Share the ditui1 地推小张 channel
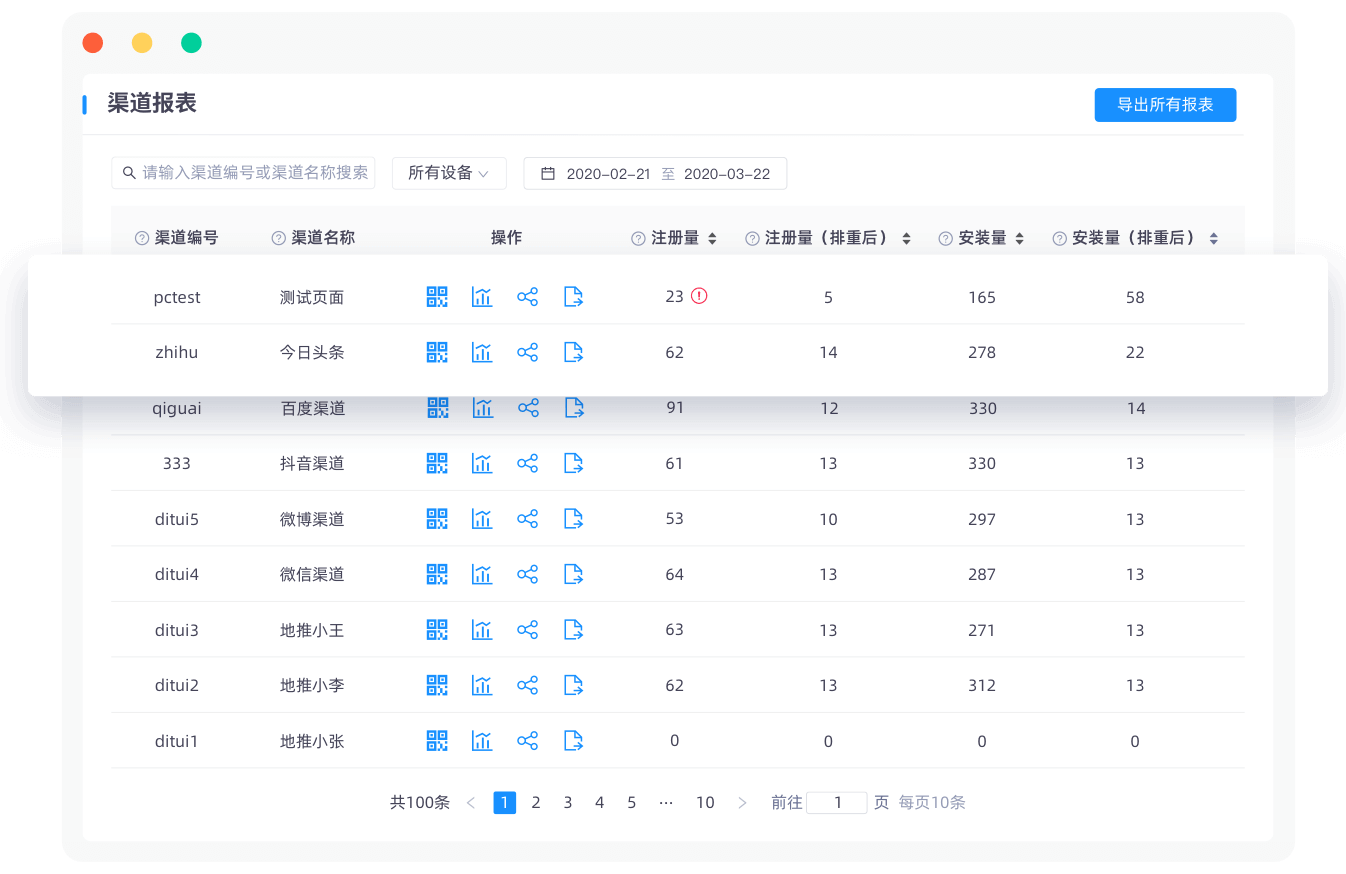 [527, 741]
